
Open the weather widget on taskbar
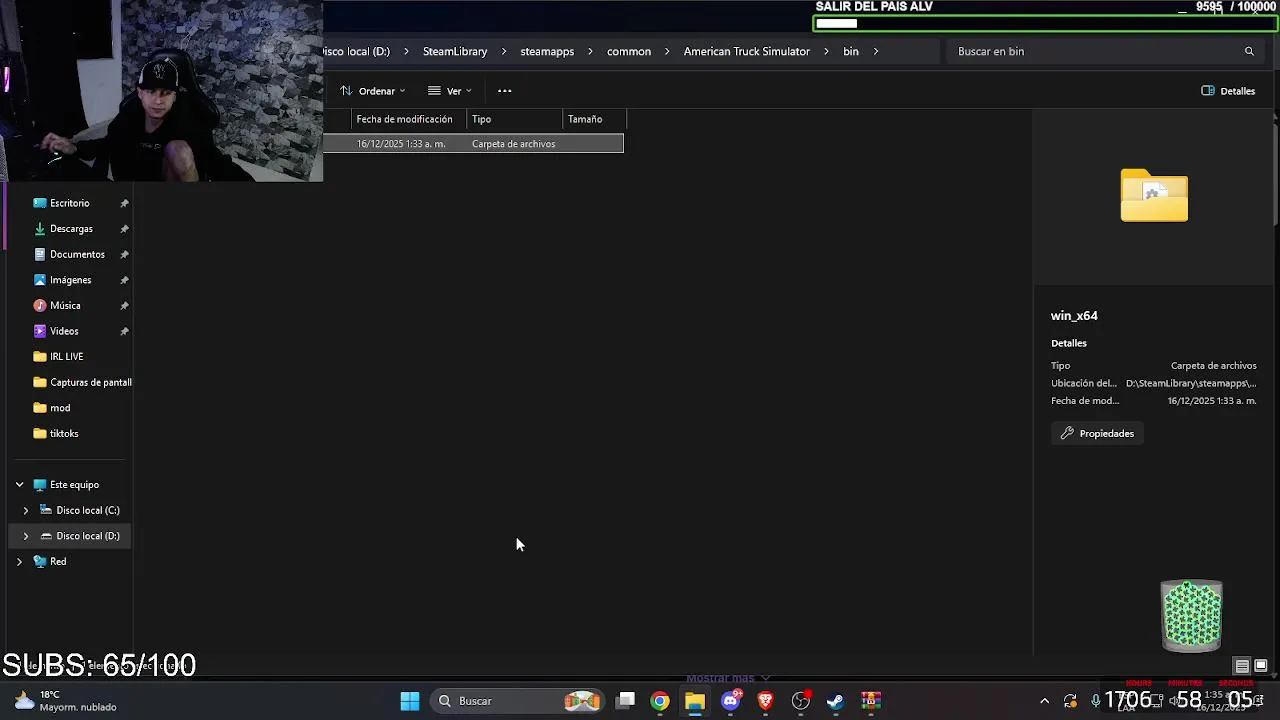(65, 701)
